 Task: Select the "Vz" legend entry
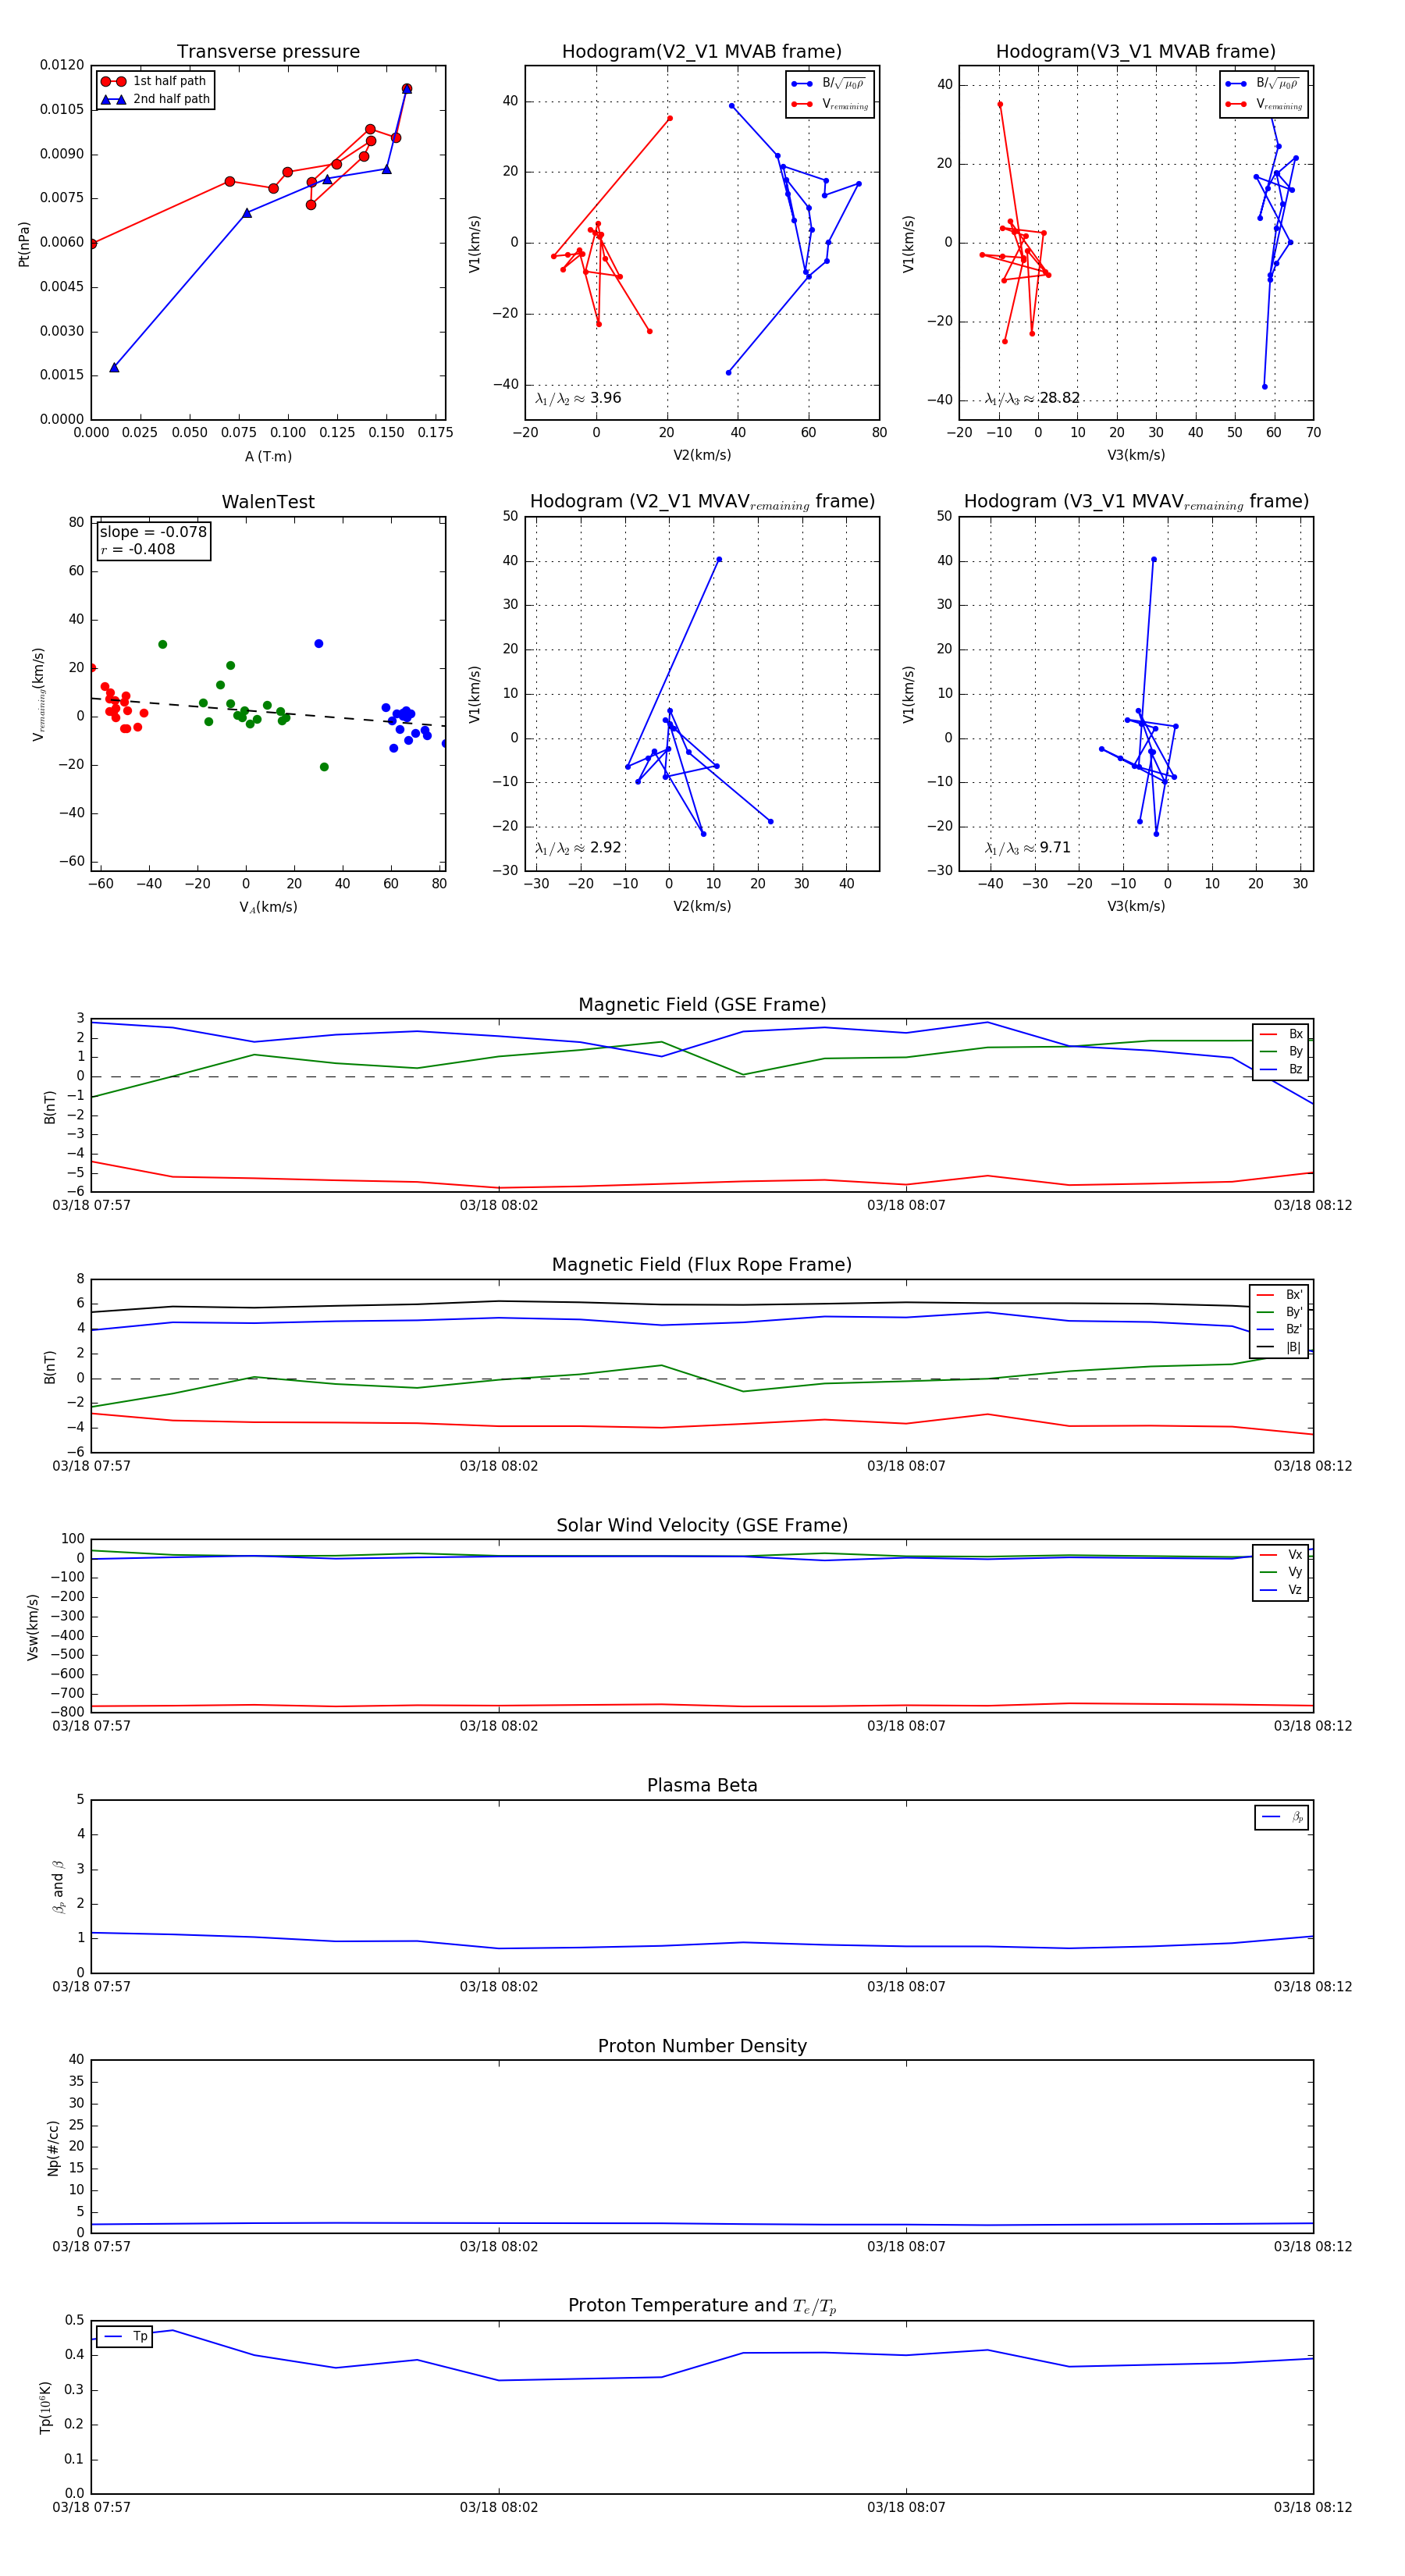pos(1282,1590)
